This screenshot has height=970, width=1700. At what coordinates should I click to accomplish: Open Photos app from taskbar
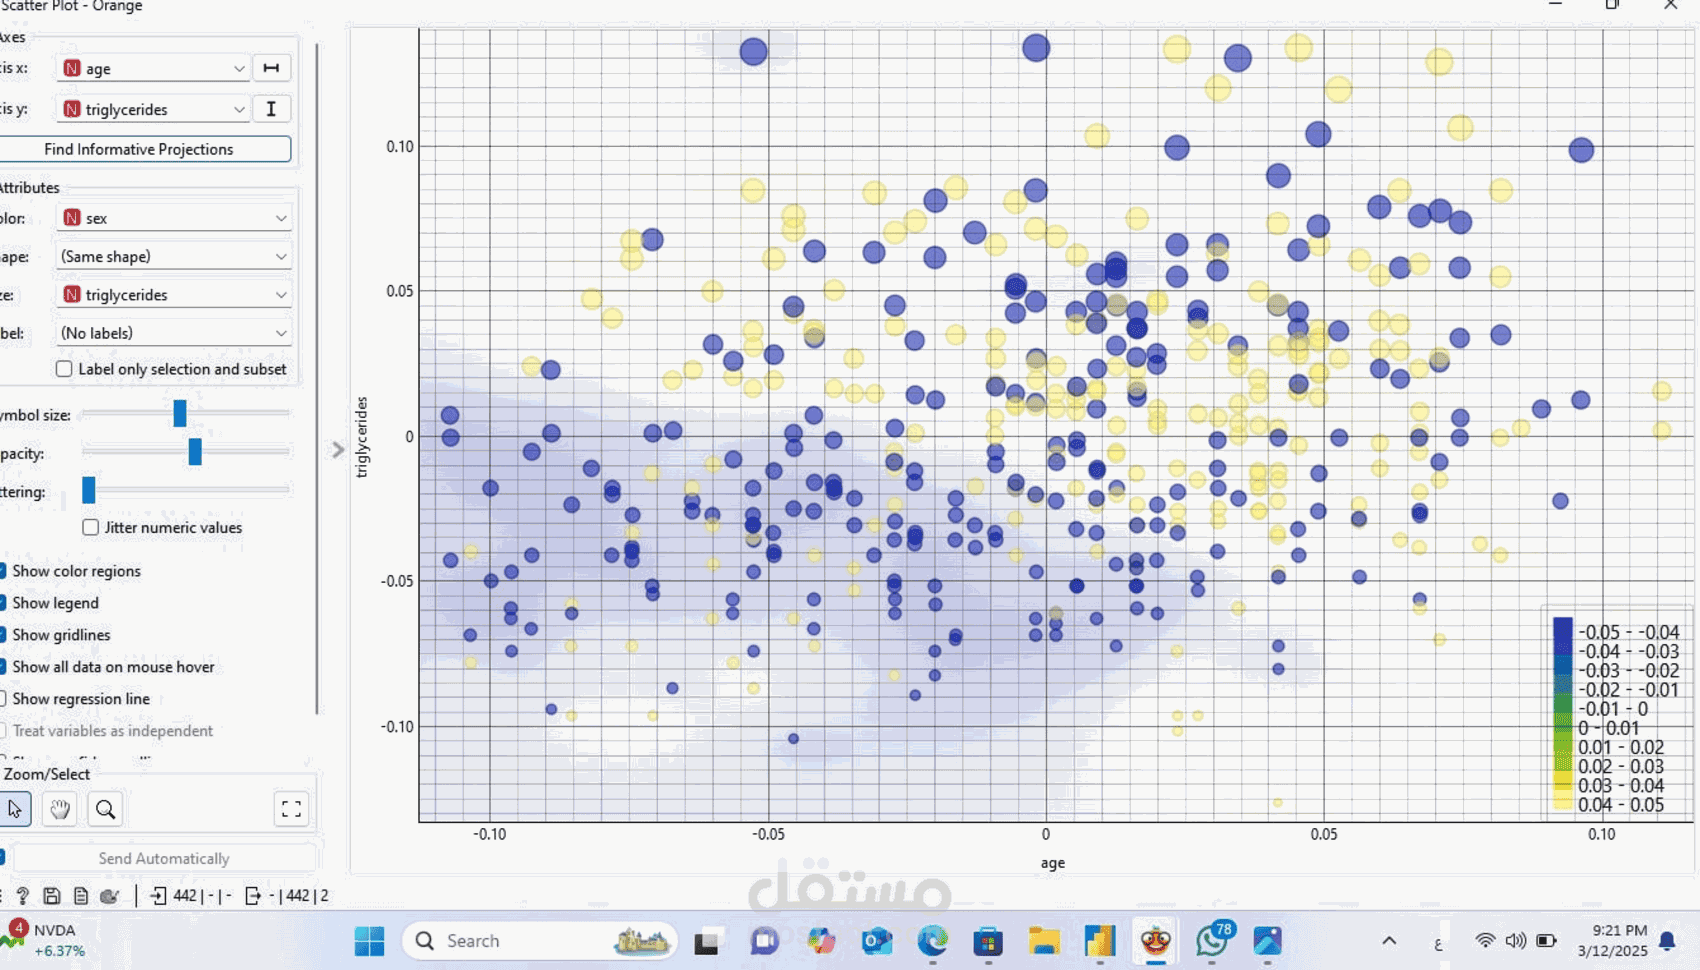point(1268,941)
